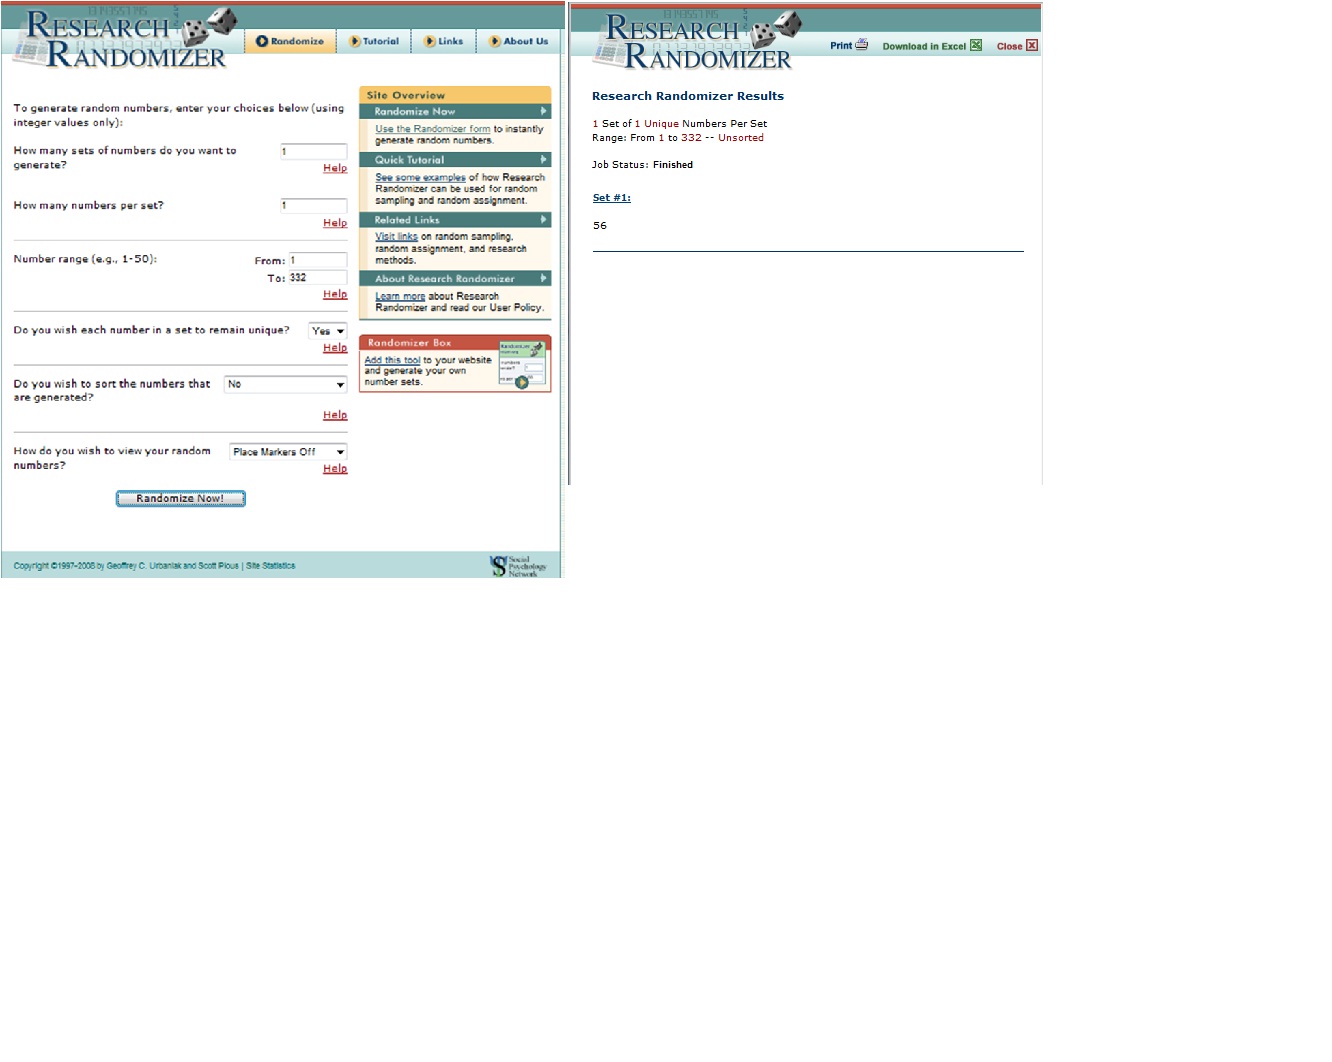Click the Set #1 link
The image size is (1332, 1062).
(612, 198)
